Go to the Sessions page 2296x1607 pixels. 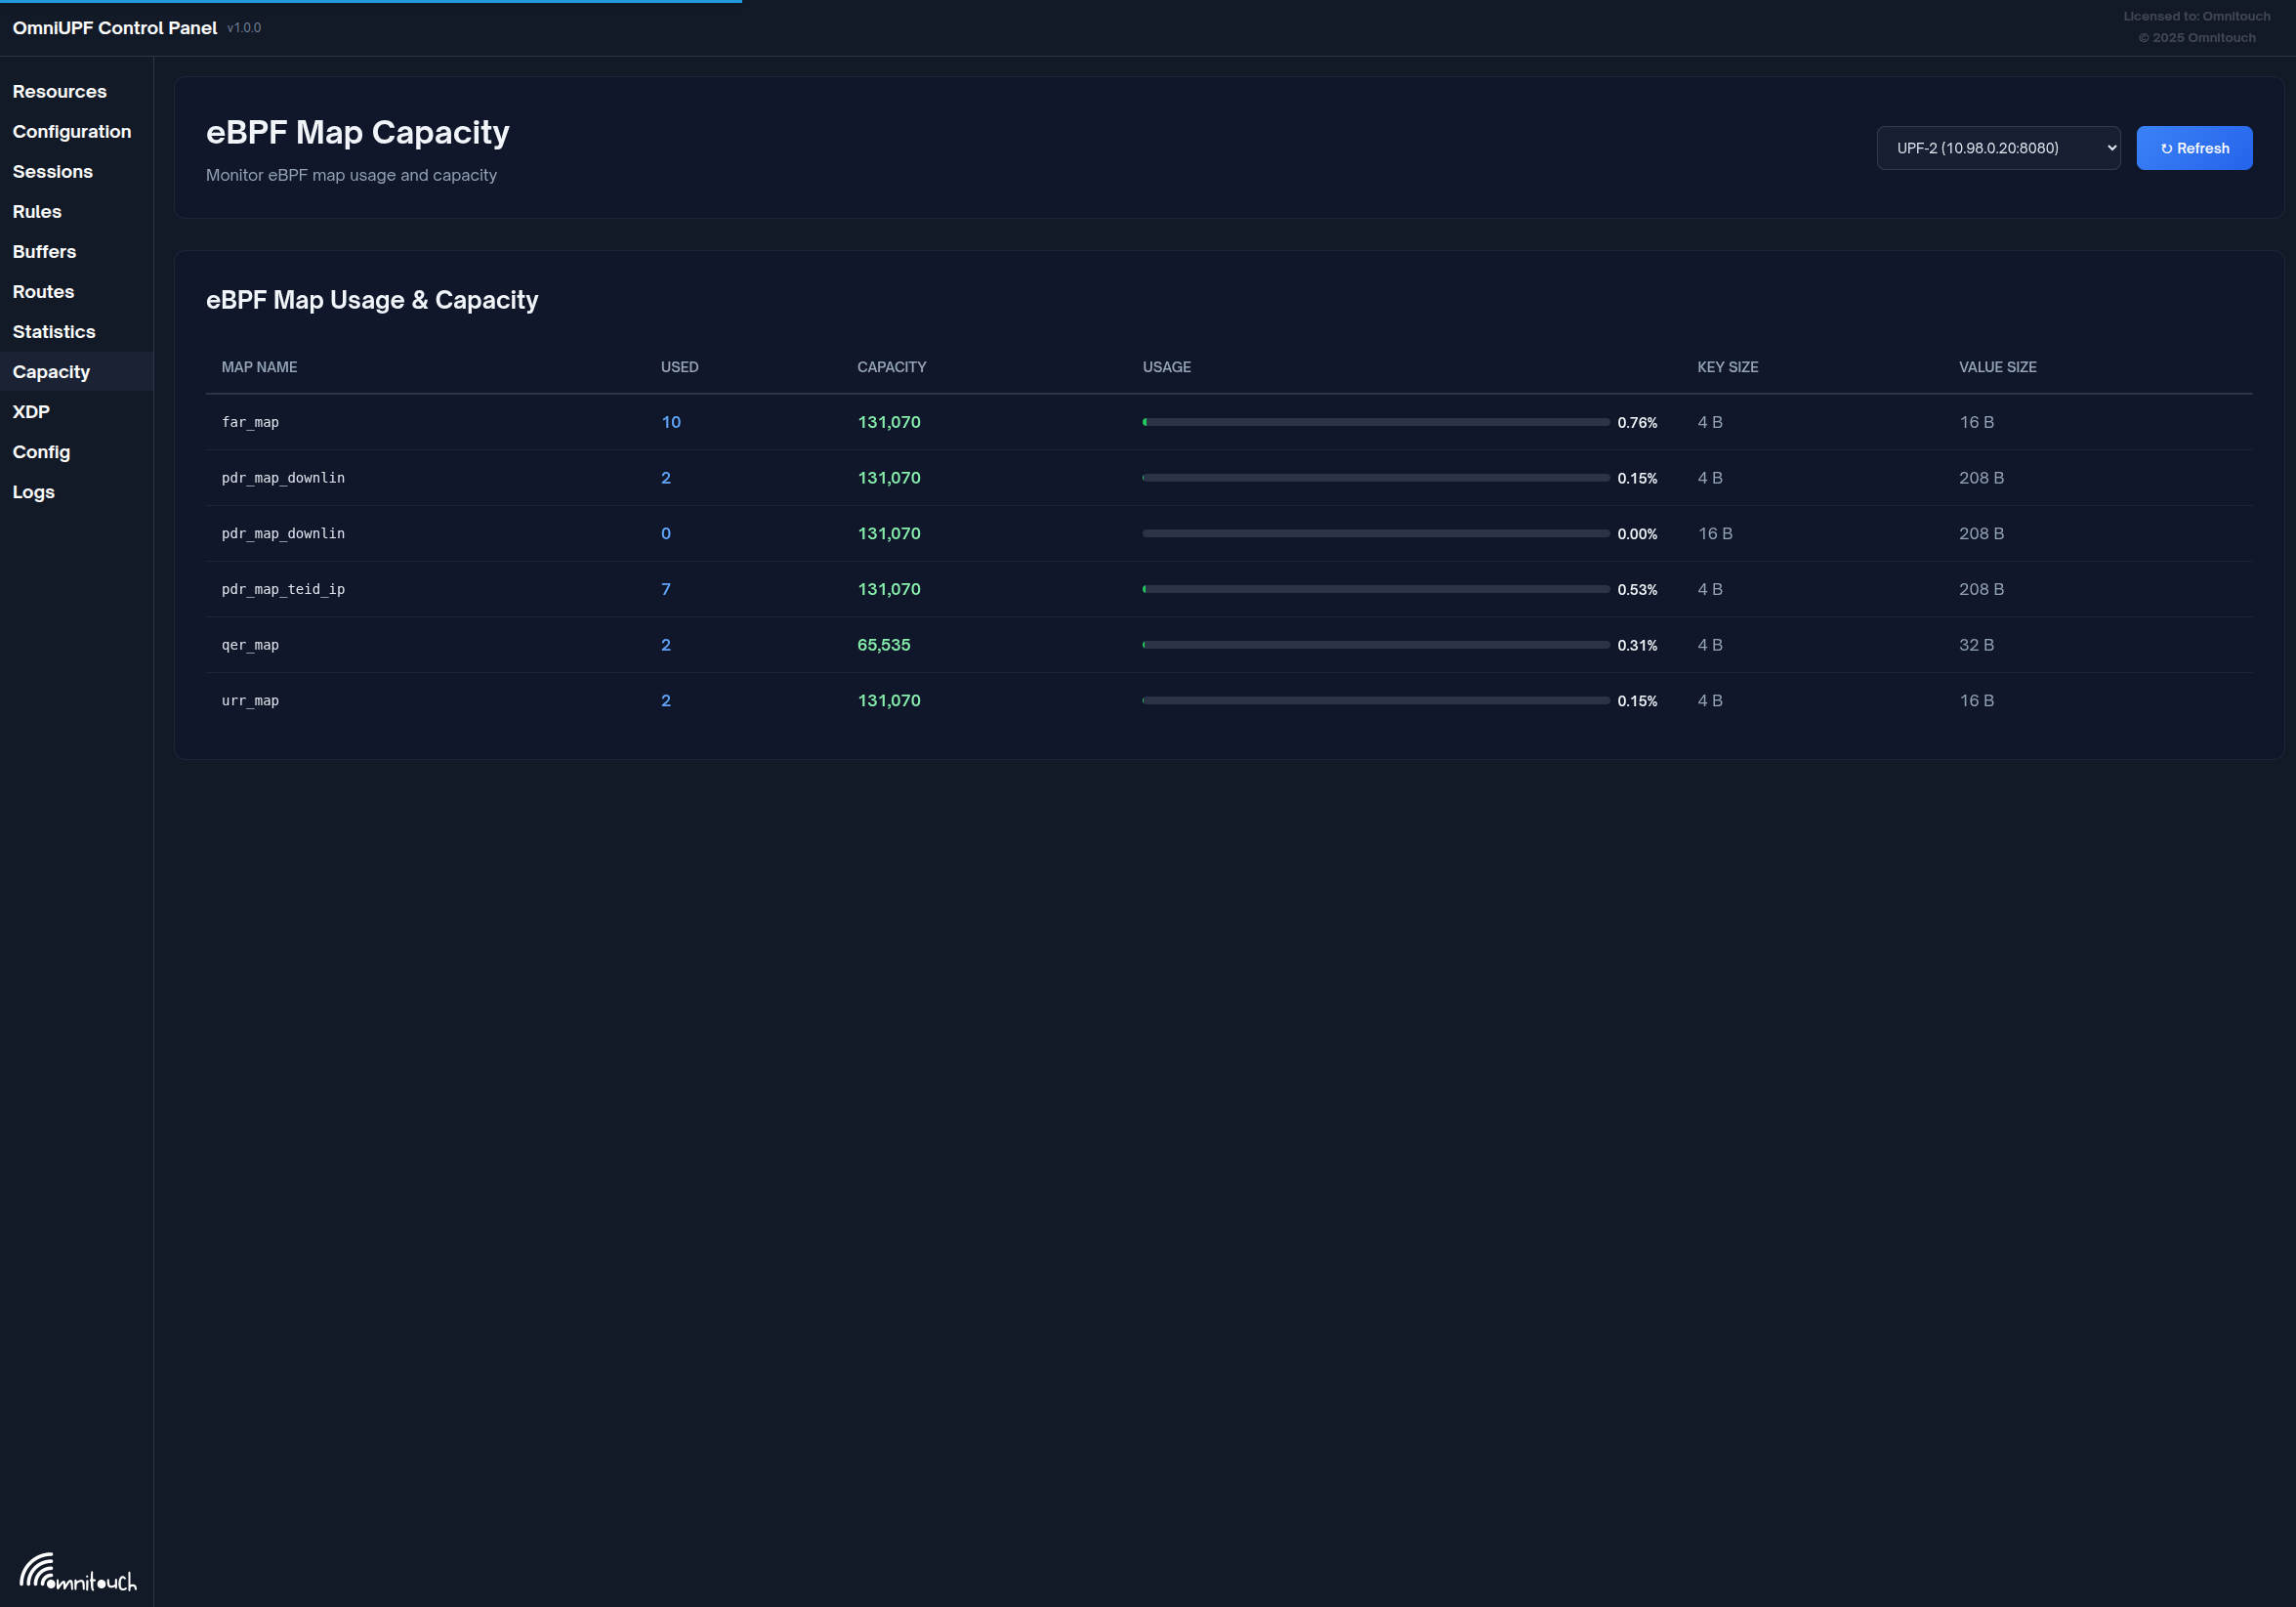[x=52, y=171]
